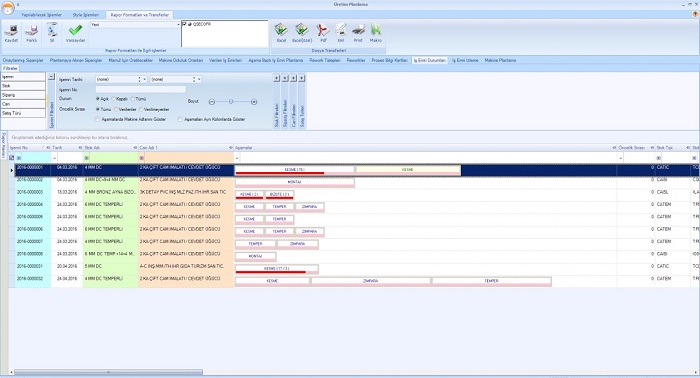Click the İşemri No text input field

[141, 90]
